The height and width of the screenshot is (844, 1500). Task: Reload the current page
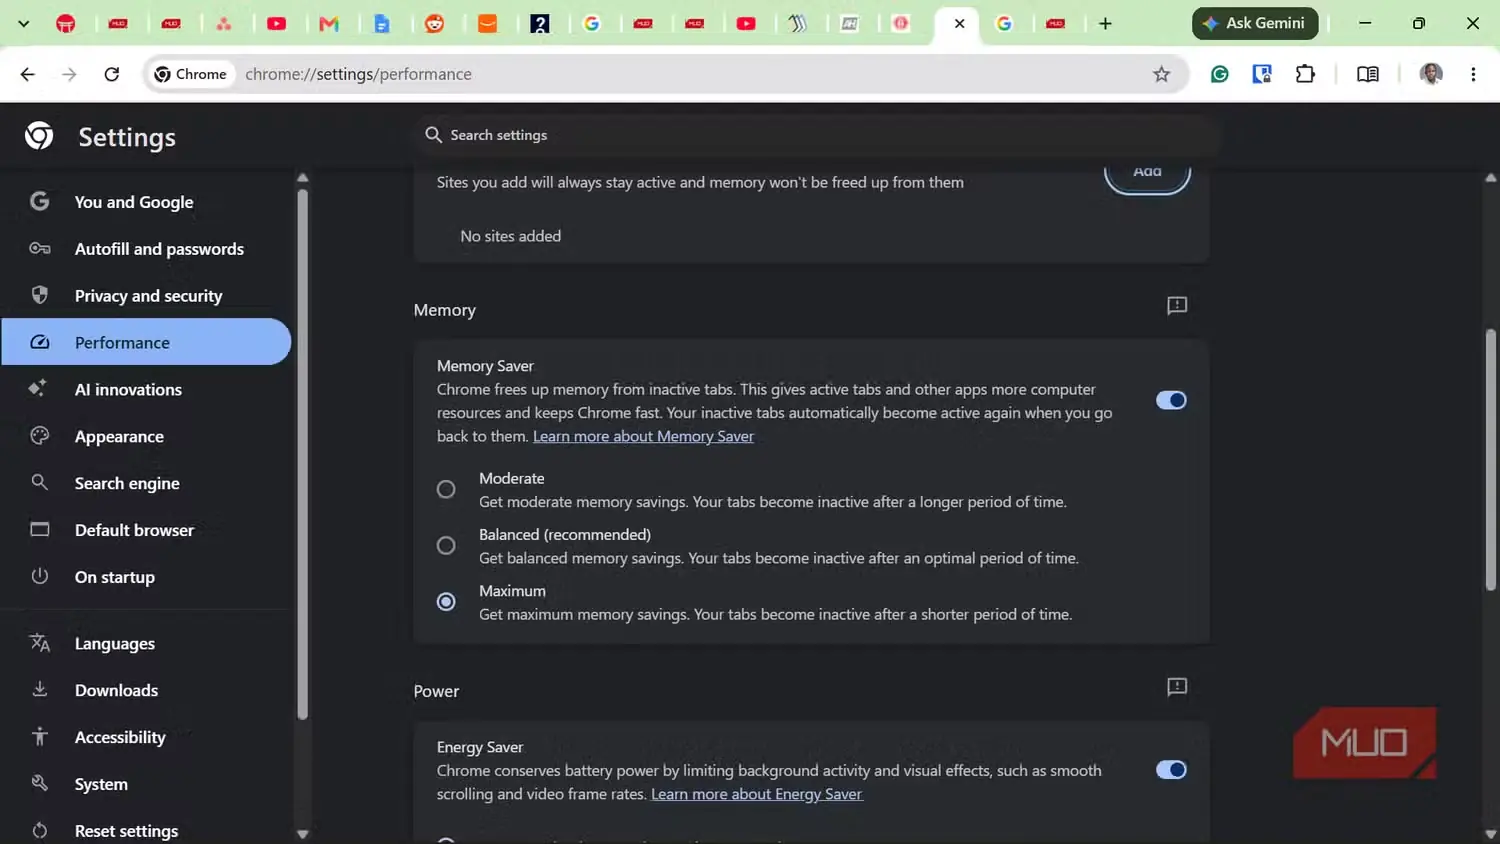pos(112,74)
